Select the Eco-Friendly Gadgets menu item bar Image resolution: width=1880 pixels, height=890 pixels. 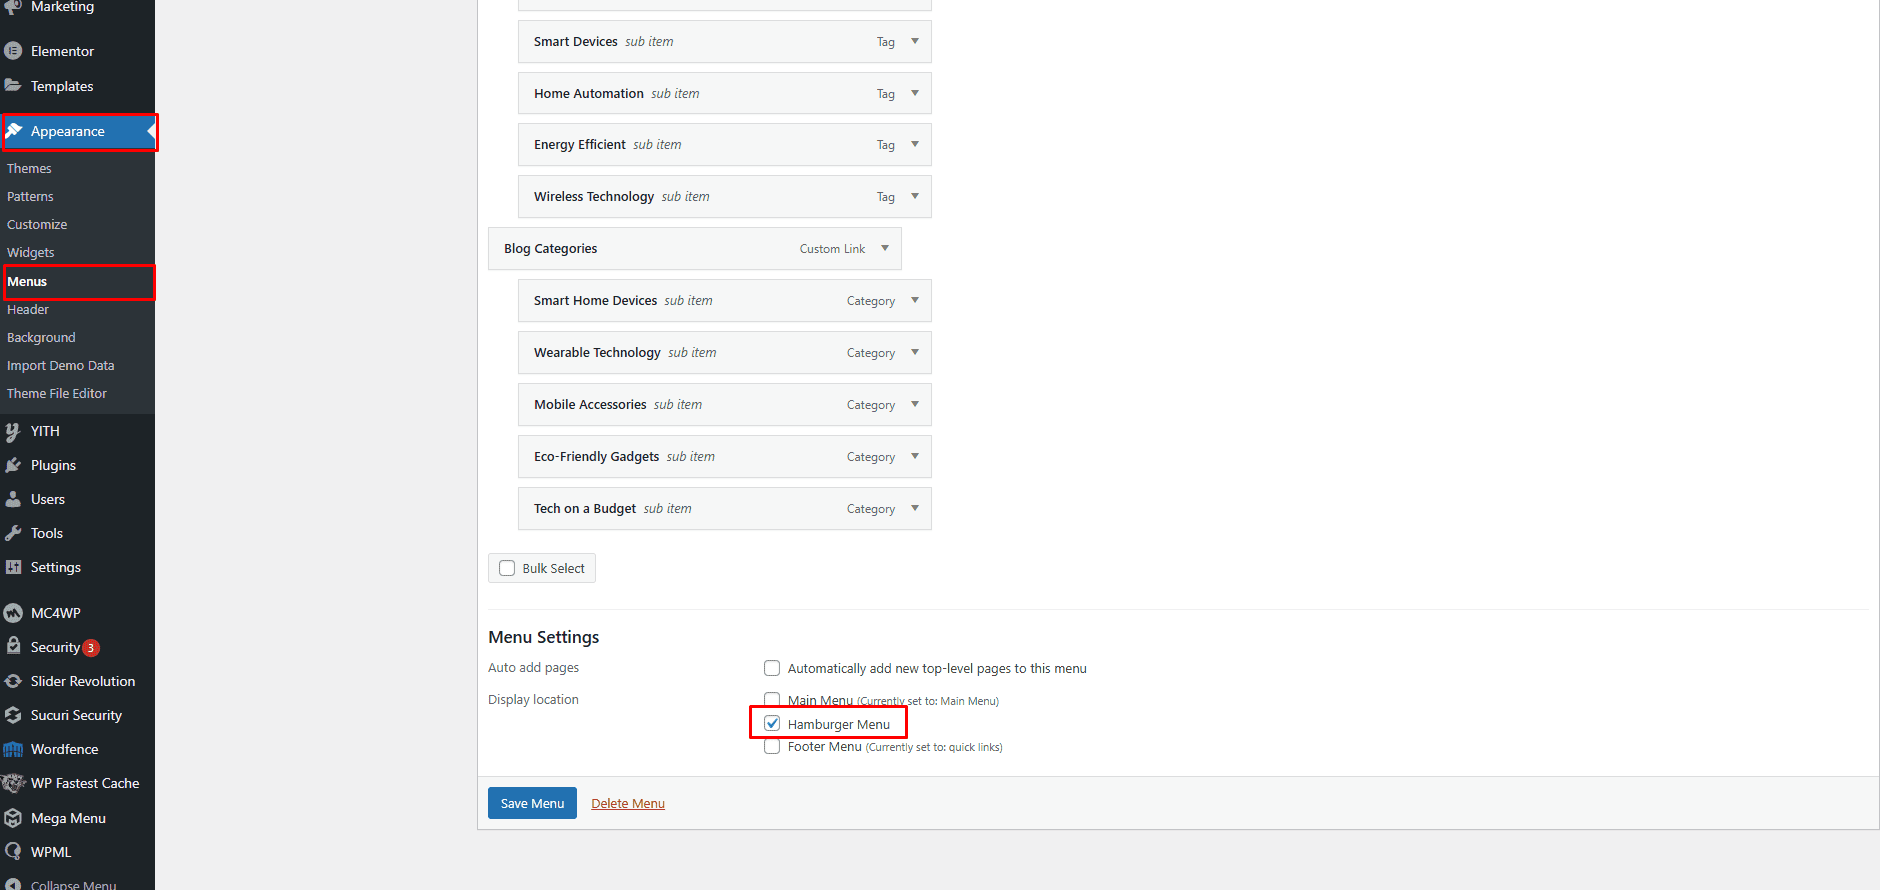725,456
